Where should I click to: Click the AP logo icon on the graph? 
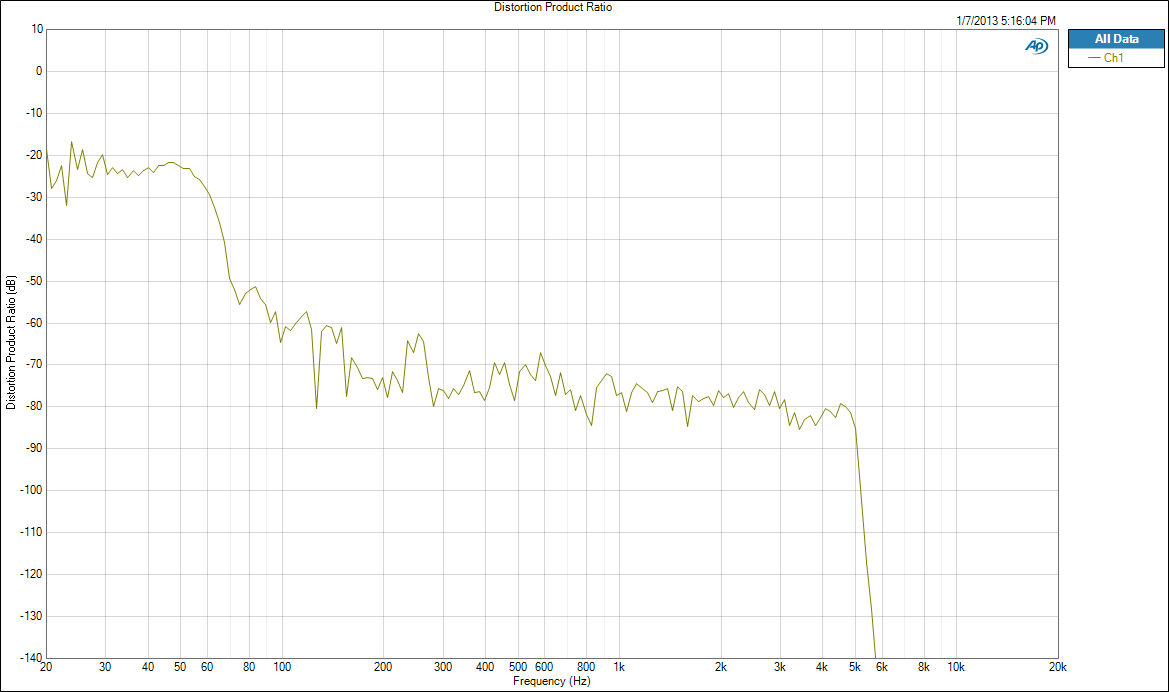[x=1037, y=46]
